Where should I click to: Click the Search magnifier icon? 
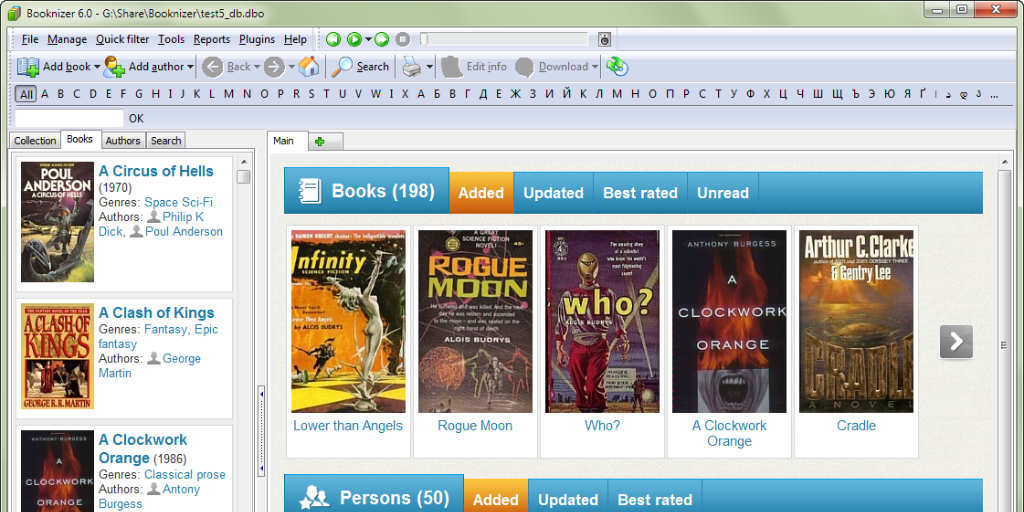(x=342, y=67)
